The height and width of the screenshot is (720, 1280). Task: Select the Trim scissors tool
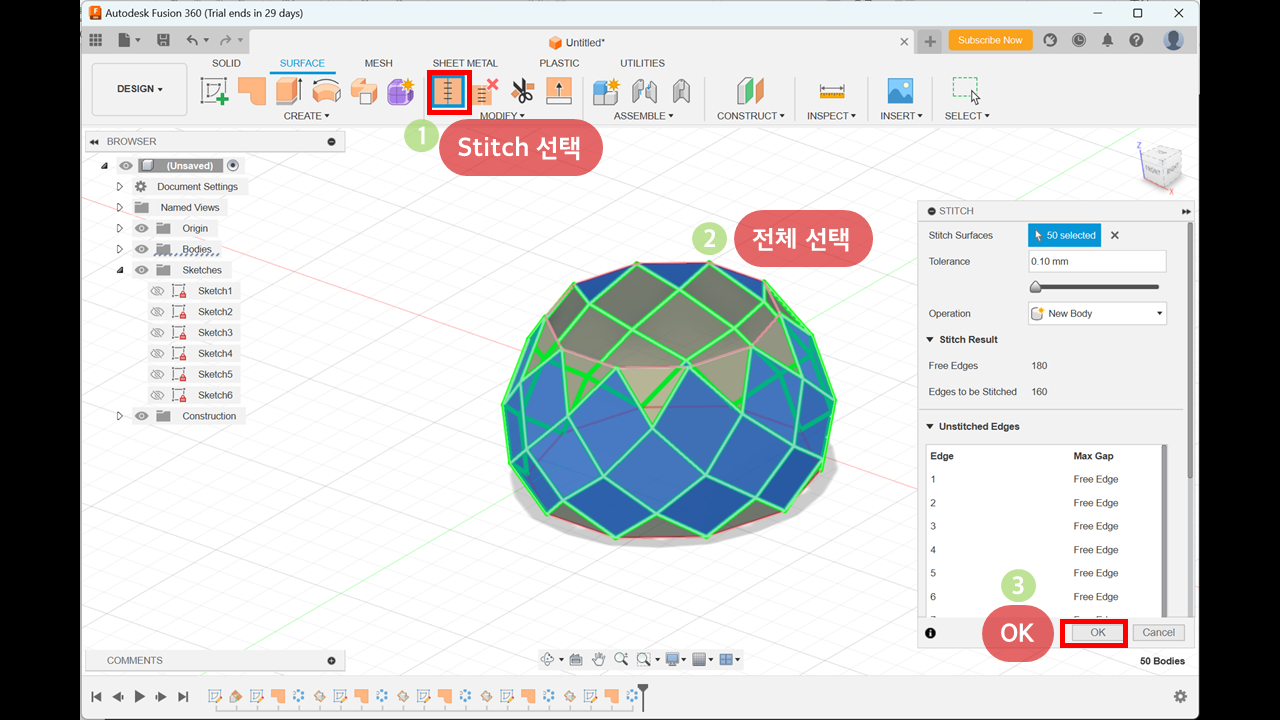tap(522, 91)
